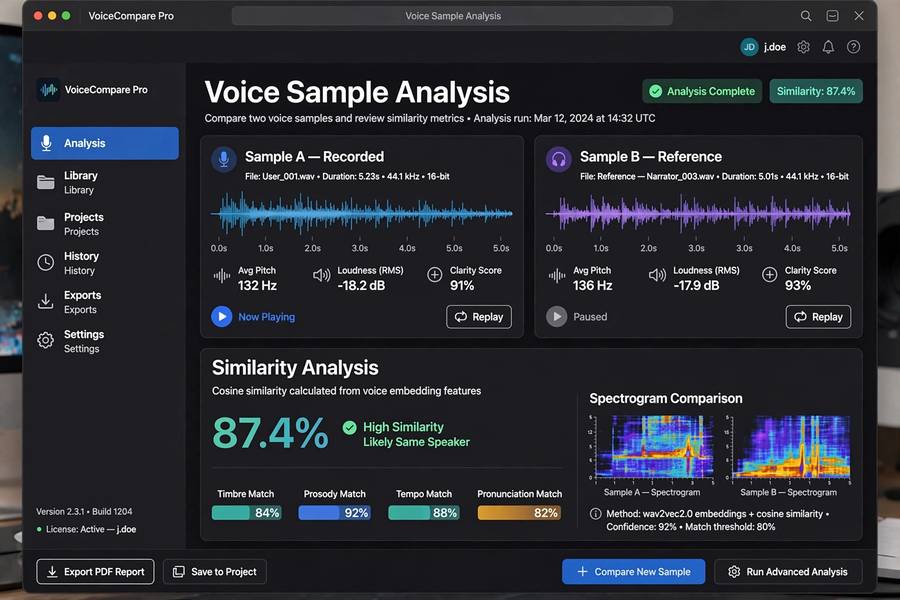
Task: Click Sample A 132 Hz pitch value
Action: (257, 285)
